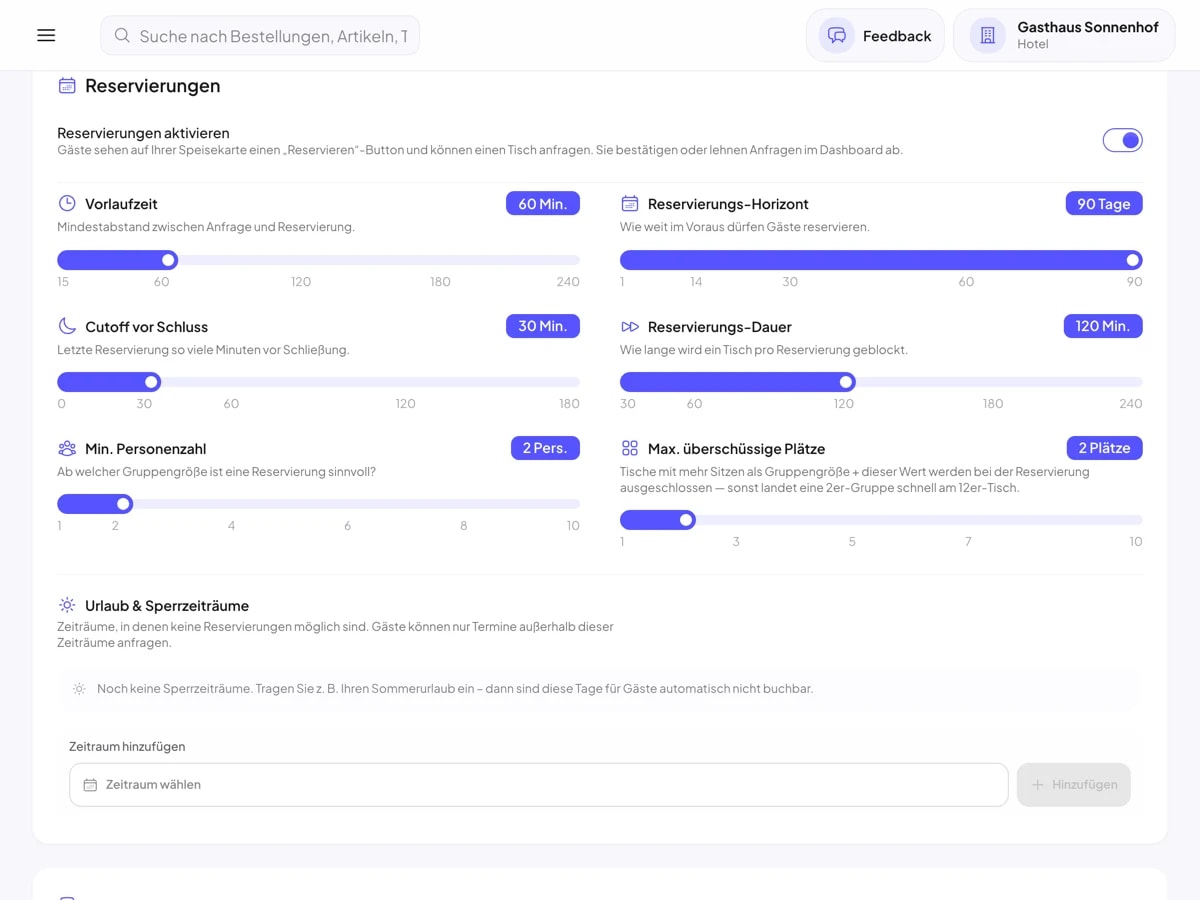Click the Max. überschüssige Plätze grid icon

tap(630, 449)
